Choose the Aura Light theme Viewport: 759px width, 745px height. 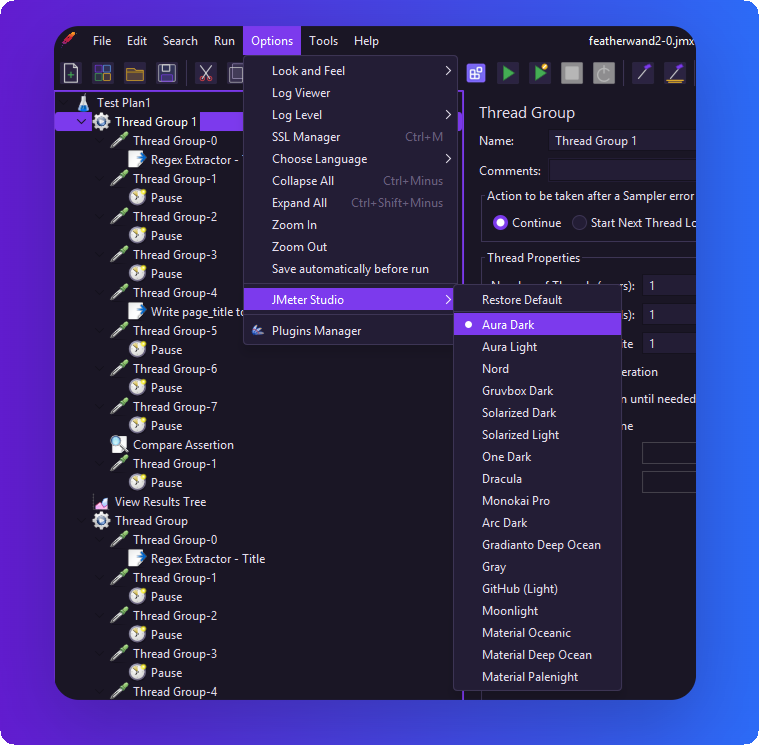(x=537, y=347)
